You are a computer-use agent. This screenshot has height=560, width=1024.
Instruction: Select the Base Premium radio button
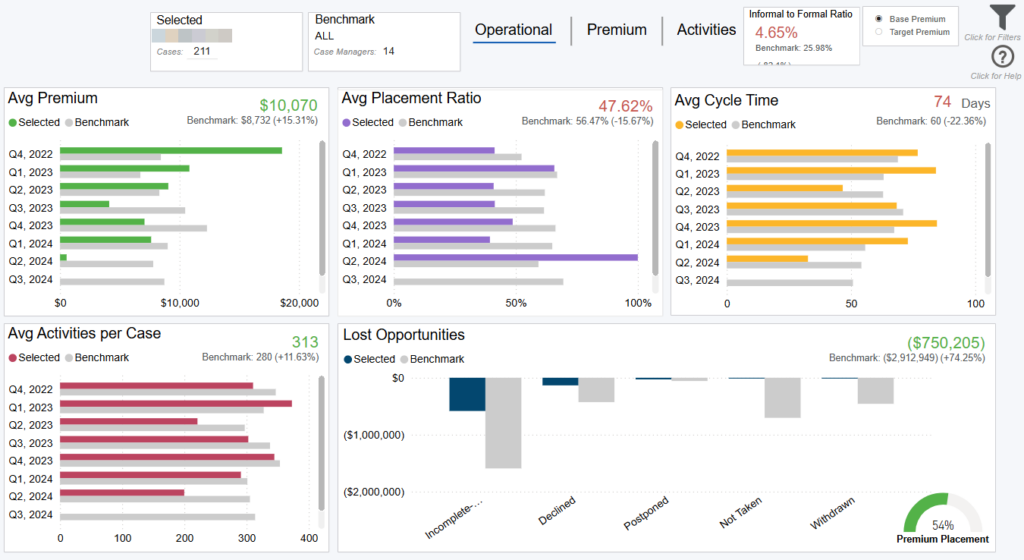pos(879,19)
